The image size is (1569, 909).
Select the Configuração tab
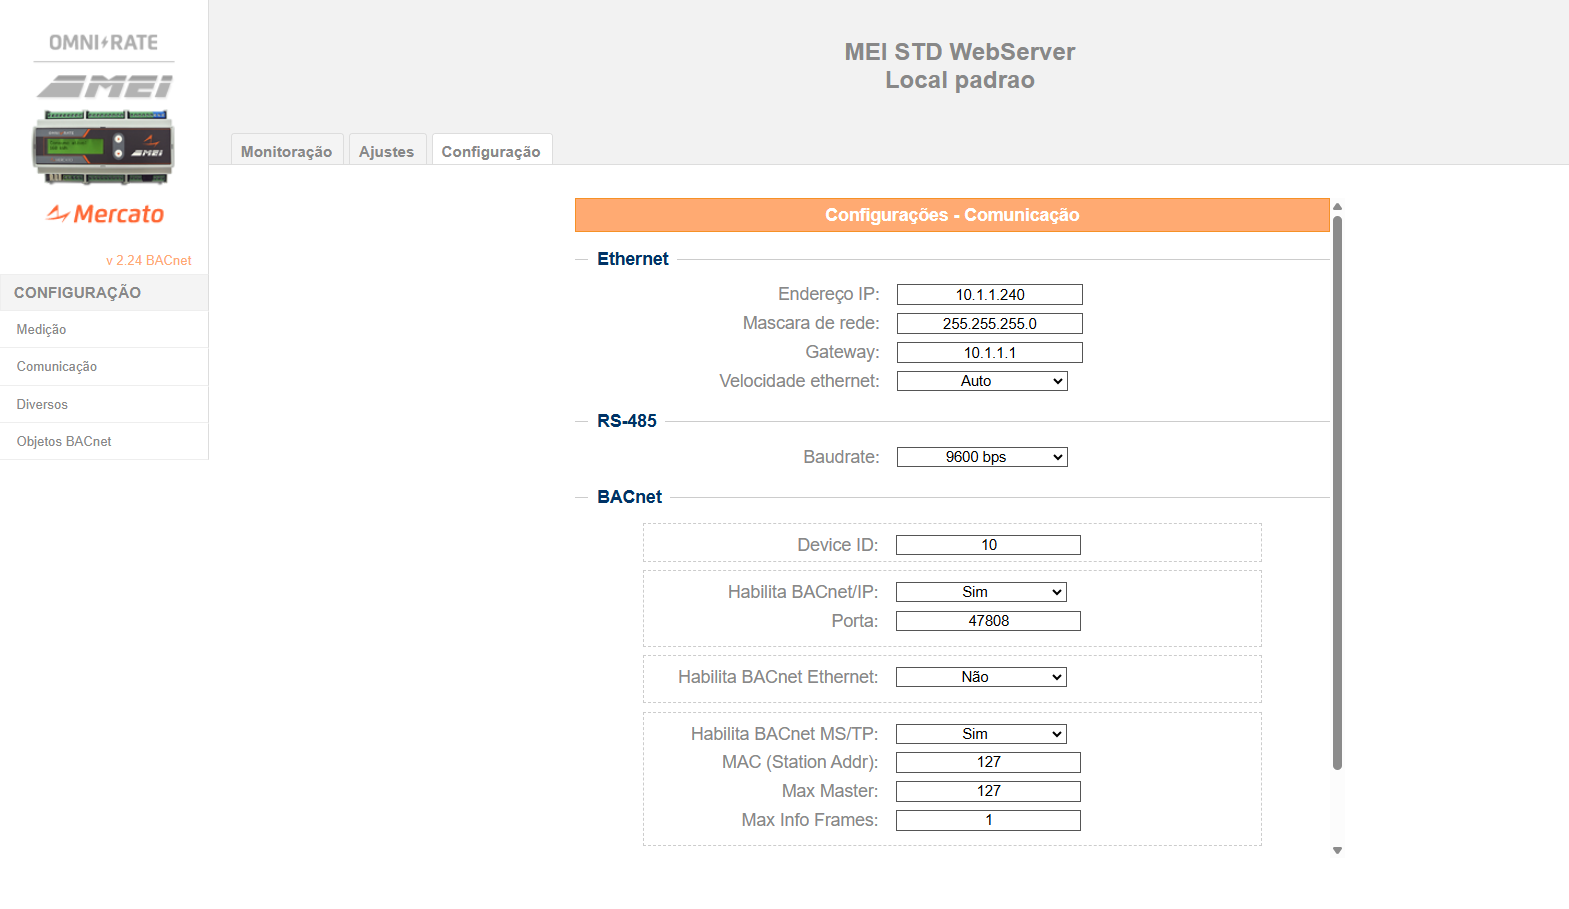point(491,150)
